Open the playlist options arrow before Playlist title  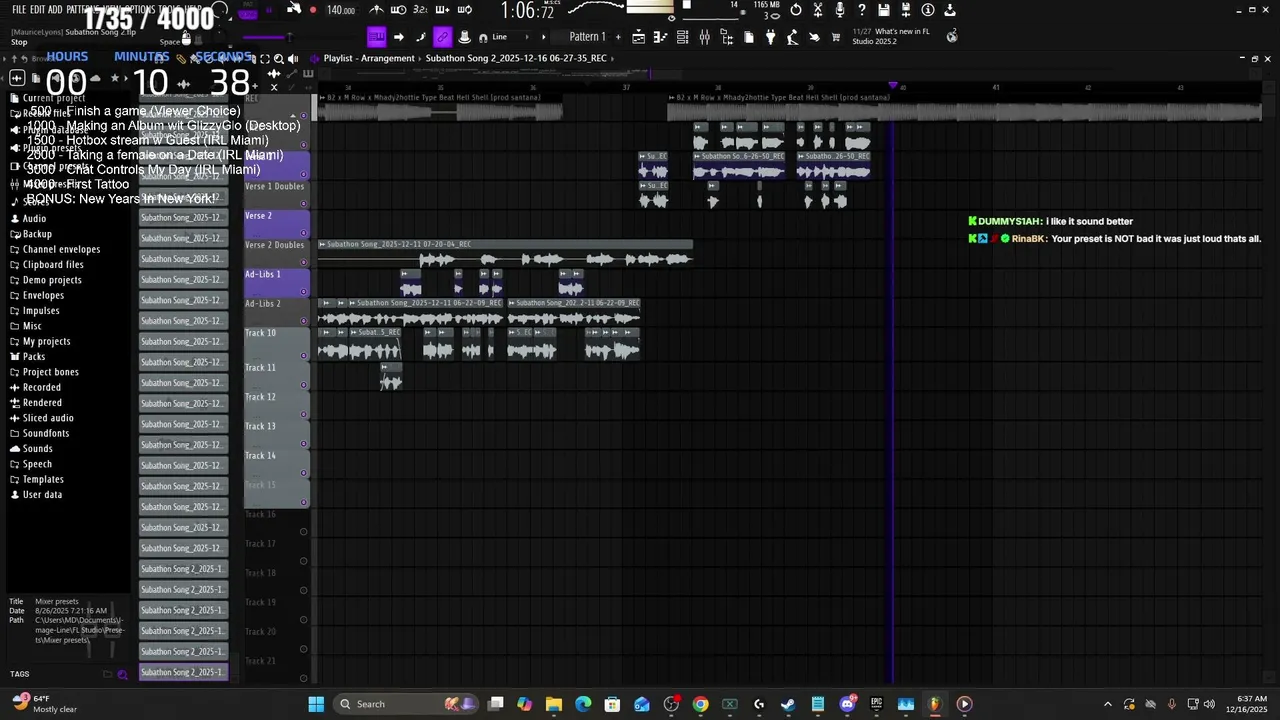314,58
